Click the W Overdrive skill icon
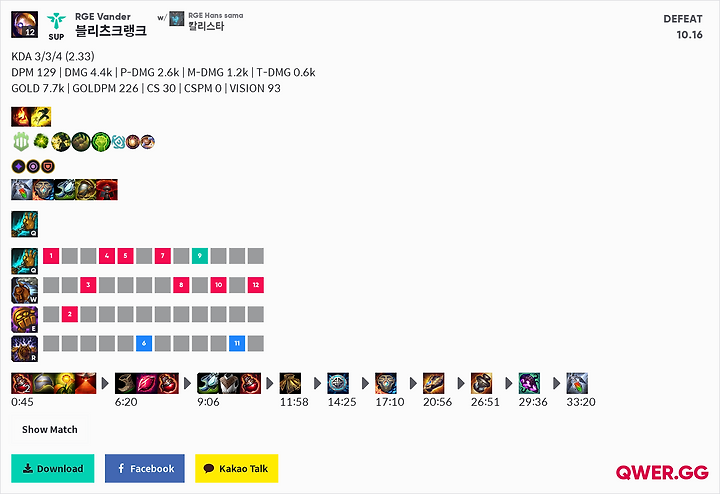Image resolution: width=720 pixels, height=494 pixels. 24,290
